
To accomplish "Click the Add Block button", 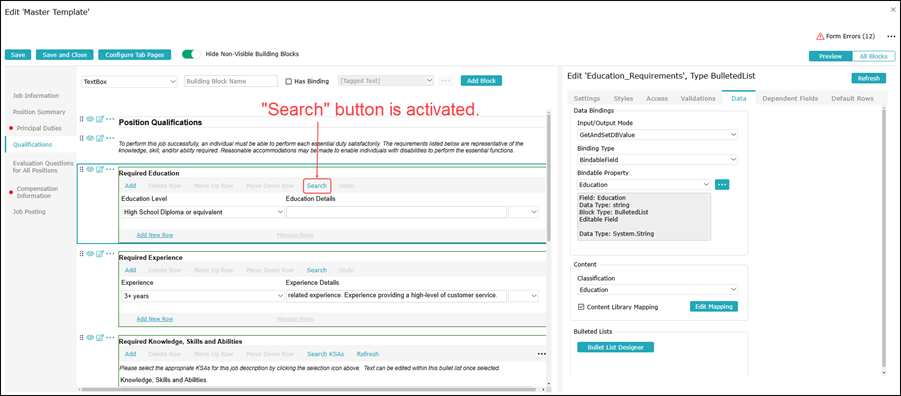I will (x=481, y=80).
